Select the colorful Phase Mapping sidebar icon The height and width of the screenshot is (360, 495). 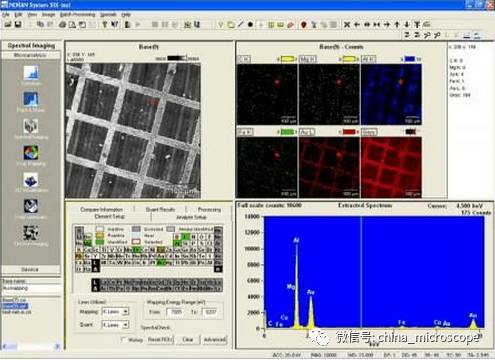coord(31,153)
